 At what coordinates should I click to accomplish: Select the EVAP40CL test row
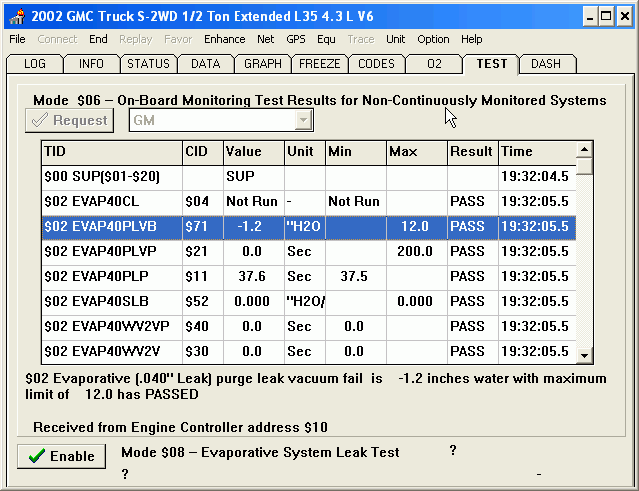(110, 201)
